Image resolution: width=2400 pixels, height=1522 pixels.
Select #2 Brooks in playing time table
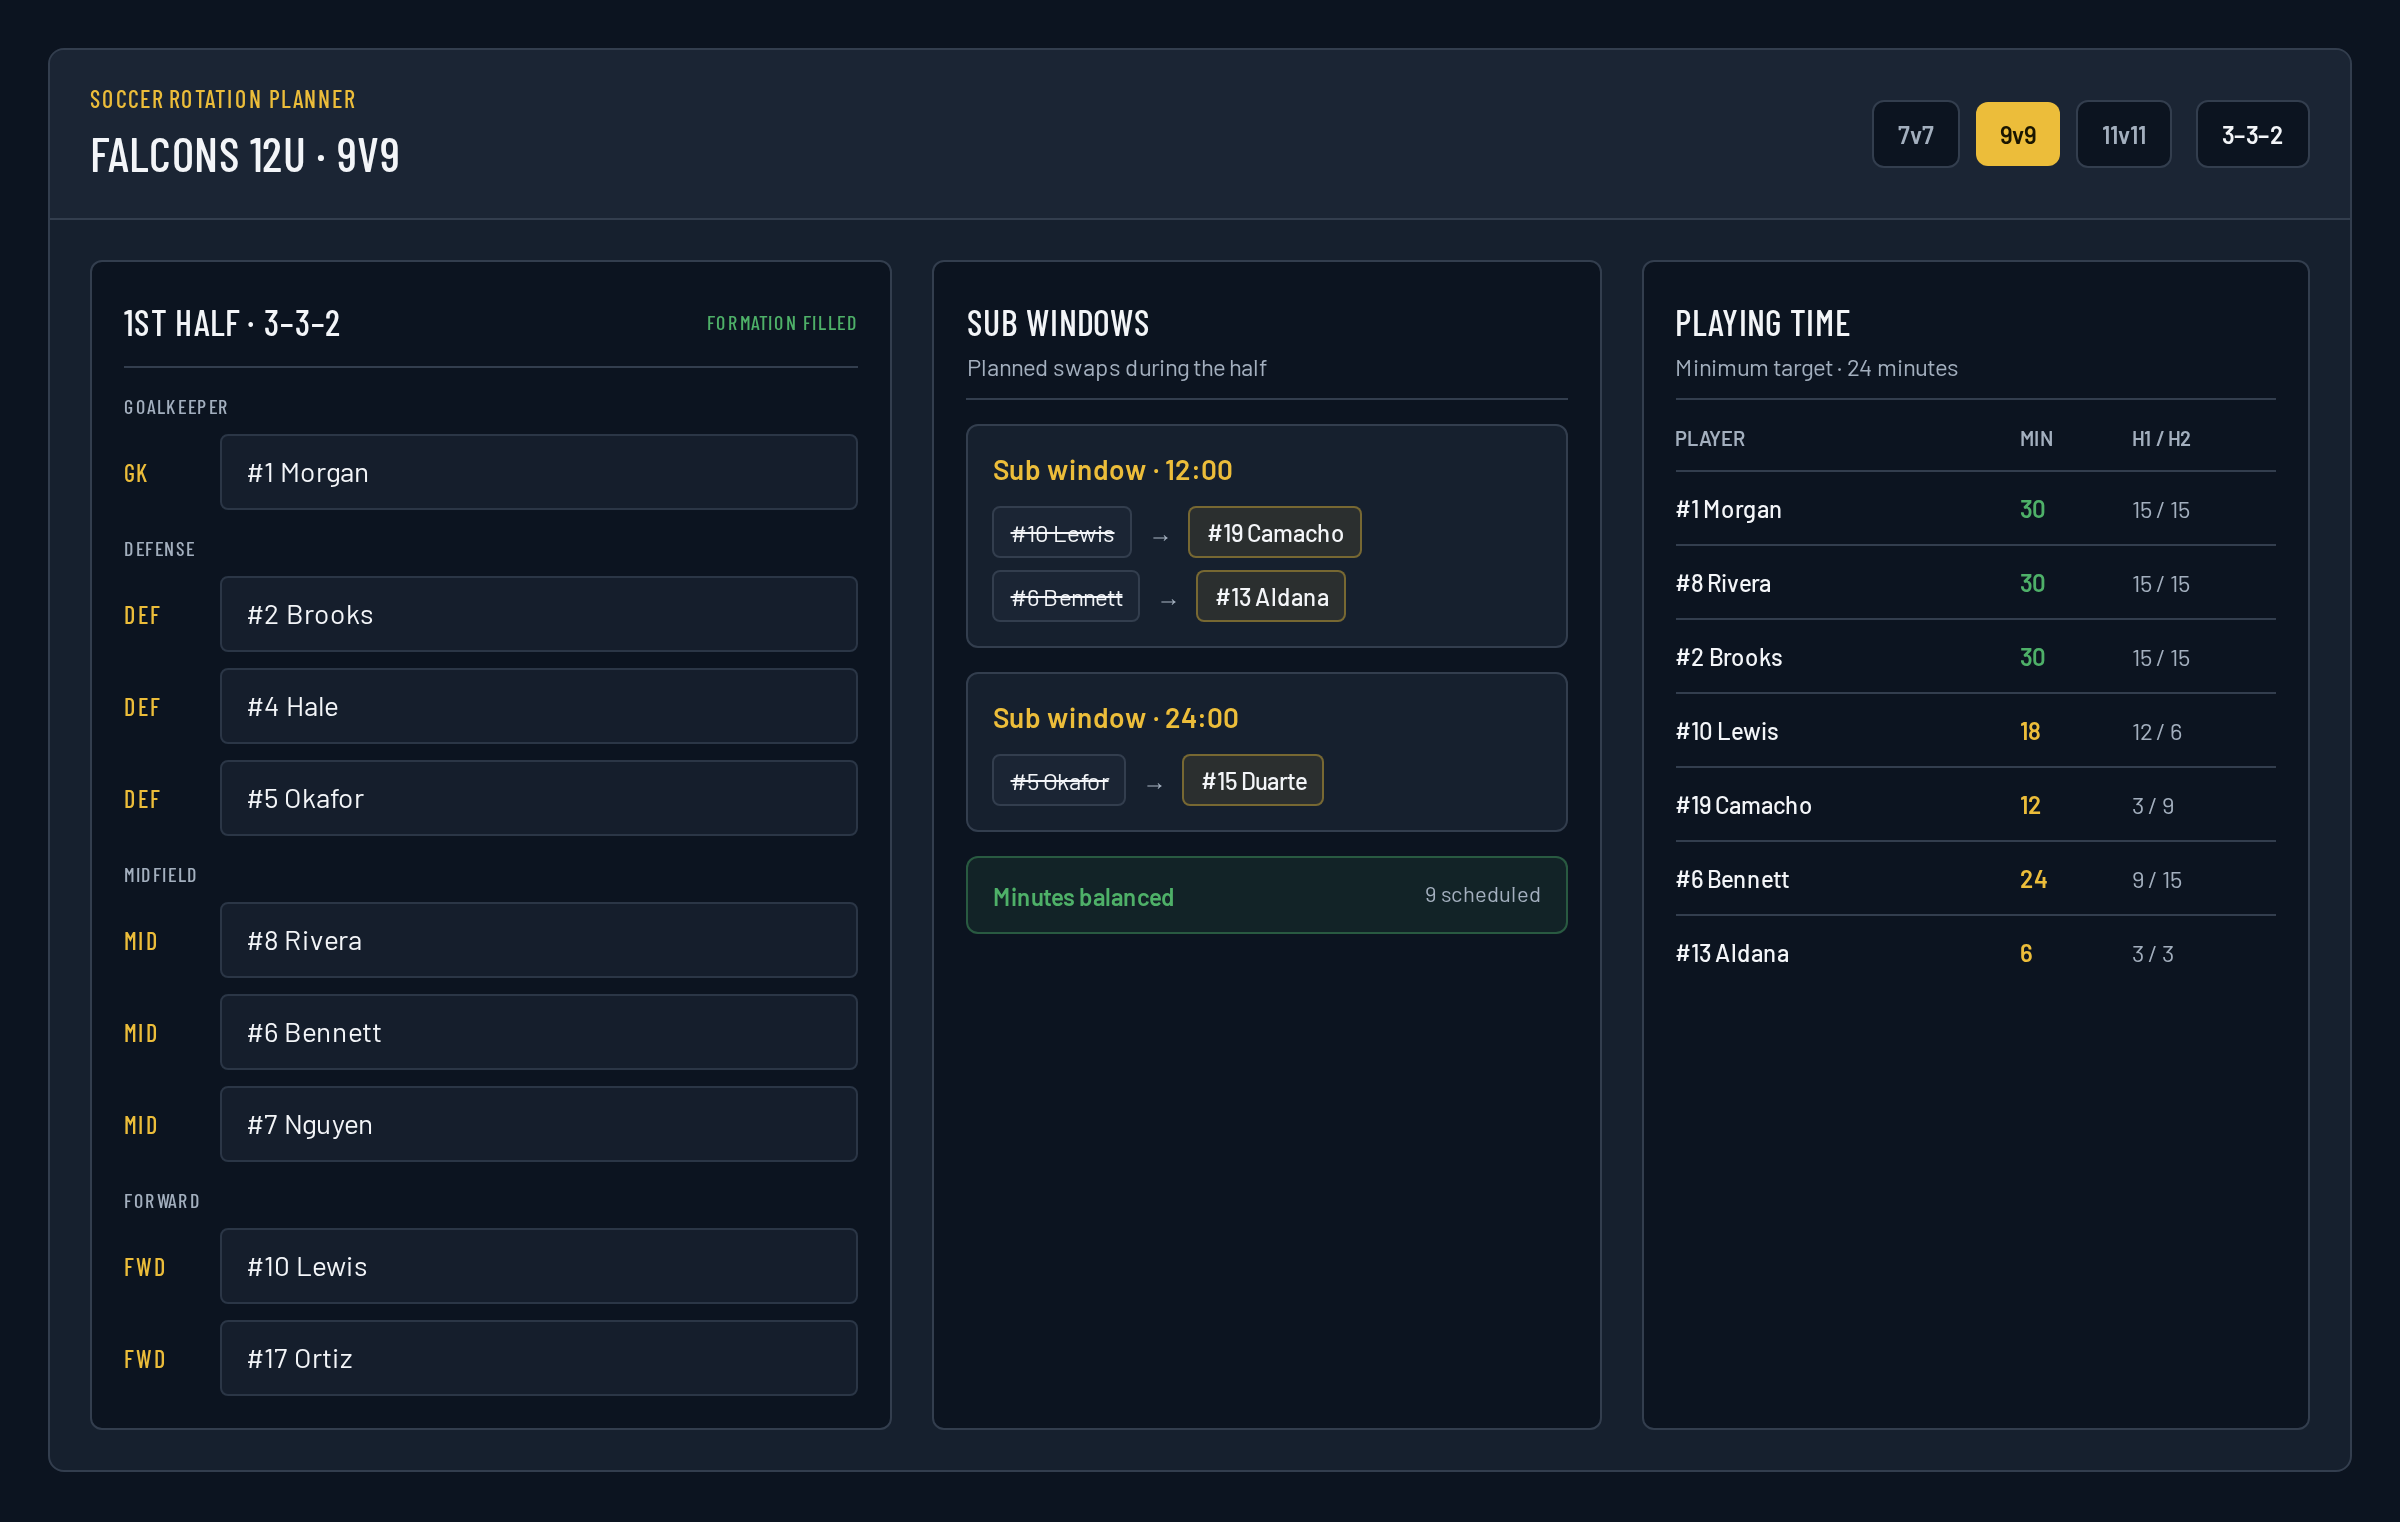1728,657
